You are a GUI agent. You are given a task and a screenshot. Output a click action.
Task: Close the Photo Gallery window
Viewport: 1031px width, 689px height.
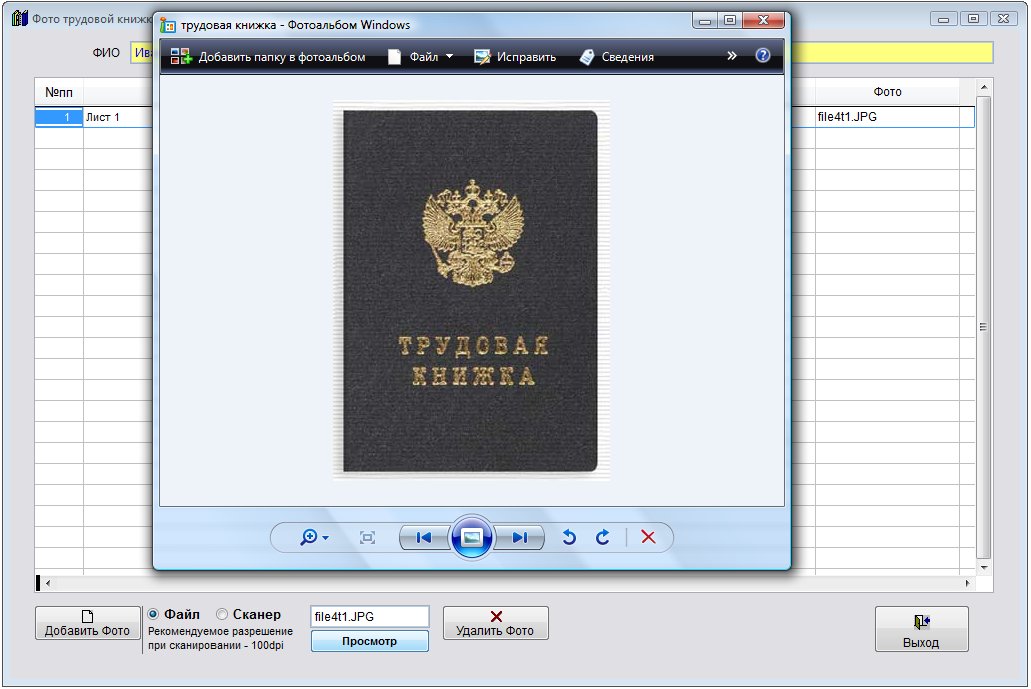tap(763, 20)
